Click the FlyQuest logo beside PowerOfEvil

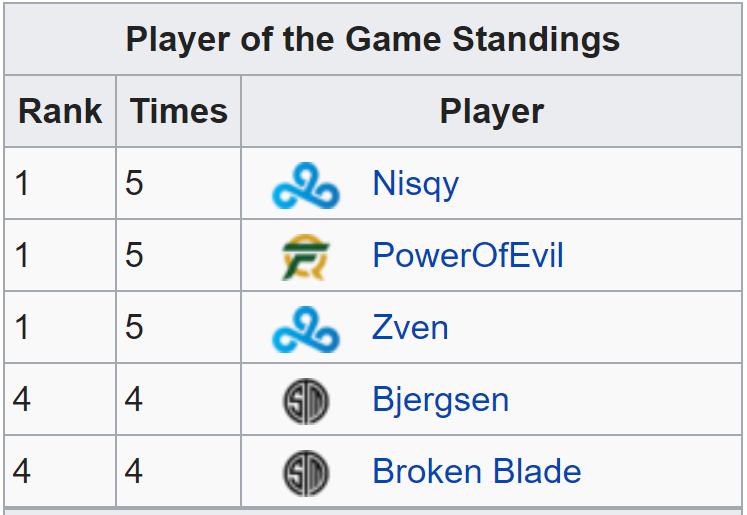(x=306, y=257)
